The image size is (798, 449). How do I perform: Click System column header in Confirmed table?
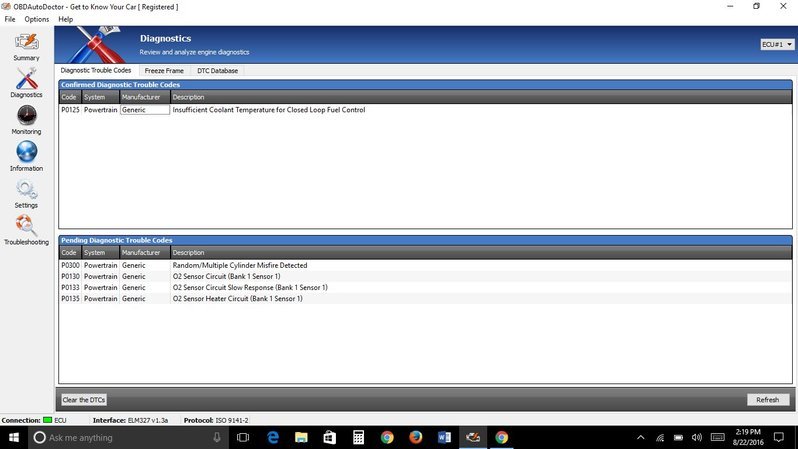coord(100,97)
